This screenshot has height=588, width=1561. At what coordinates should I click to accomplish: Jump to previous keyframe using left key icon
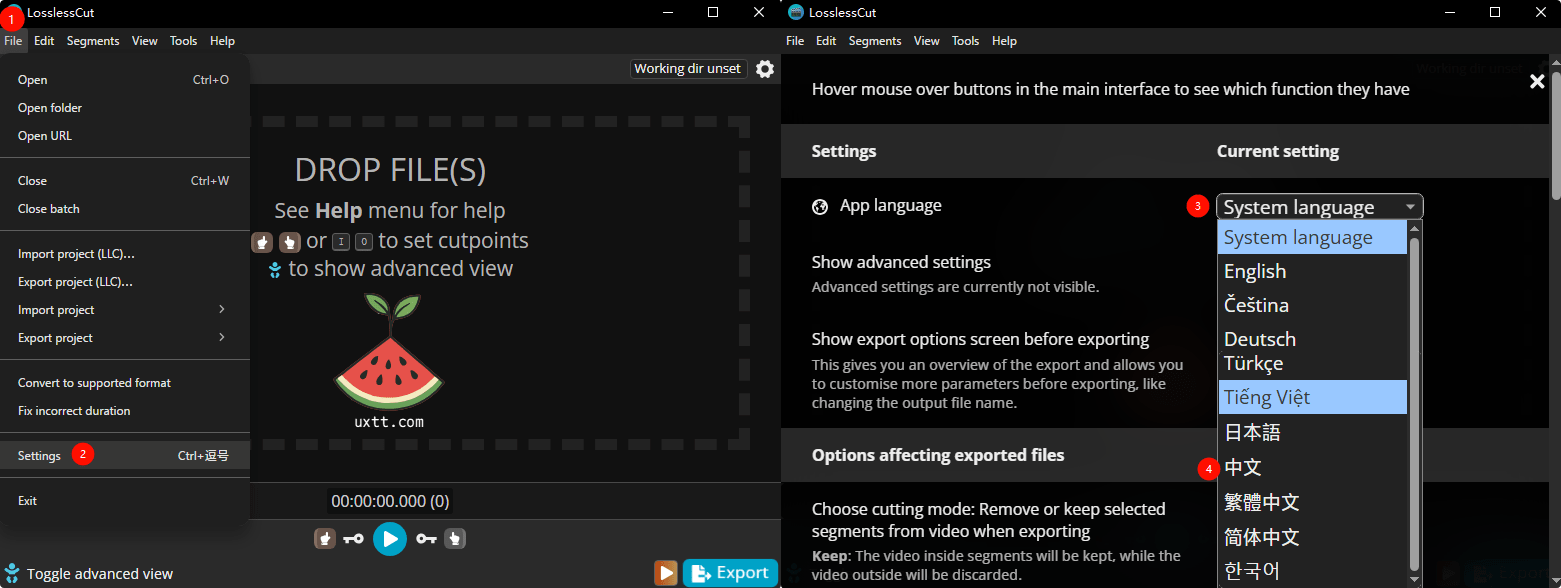(x=353, y=539)
